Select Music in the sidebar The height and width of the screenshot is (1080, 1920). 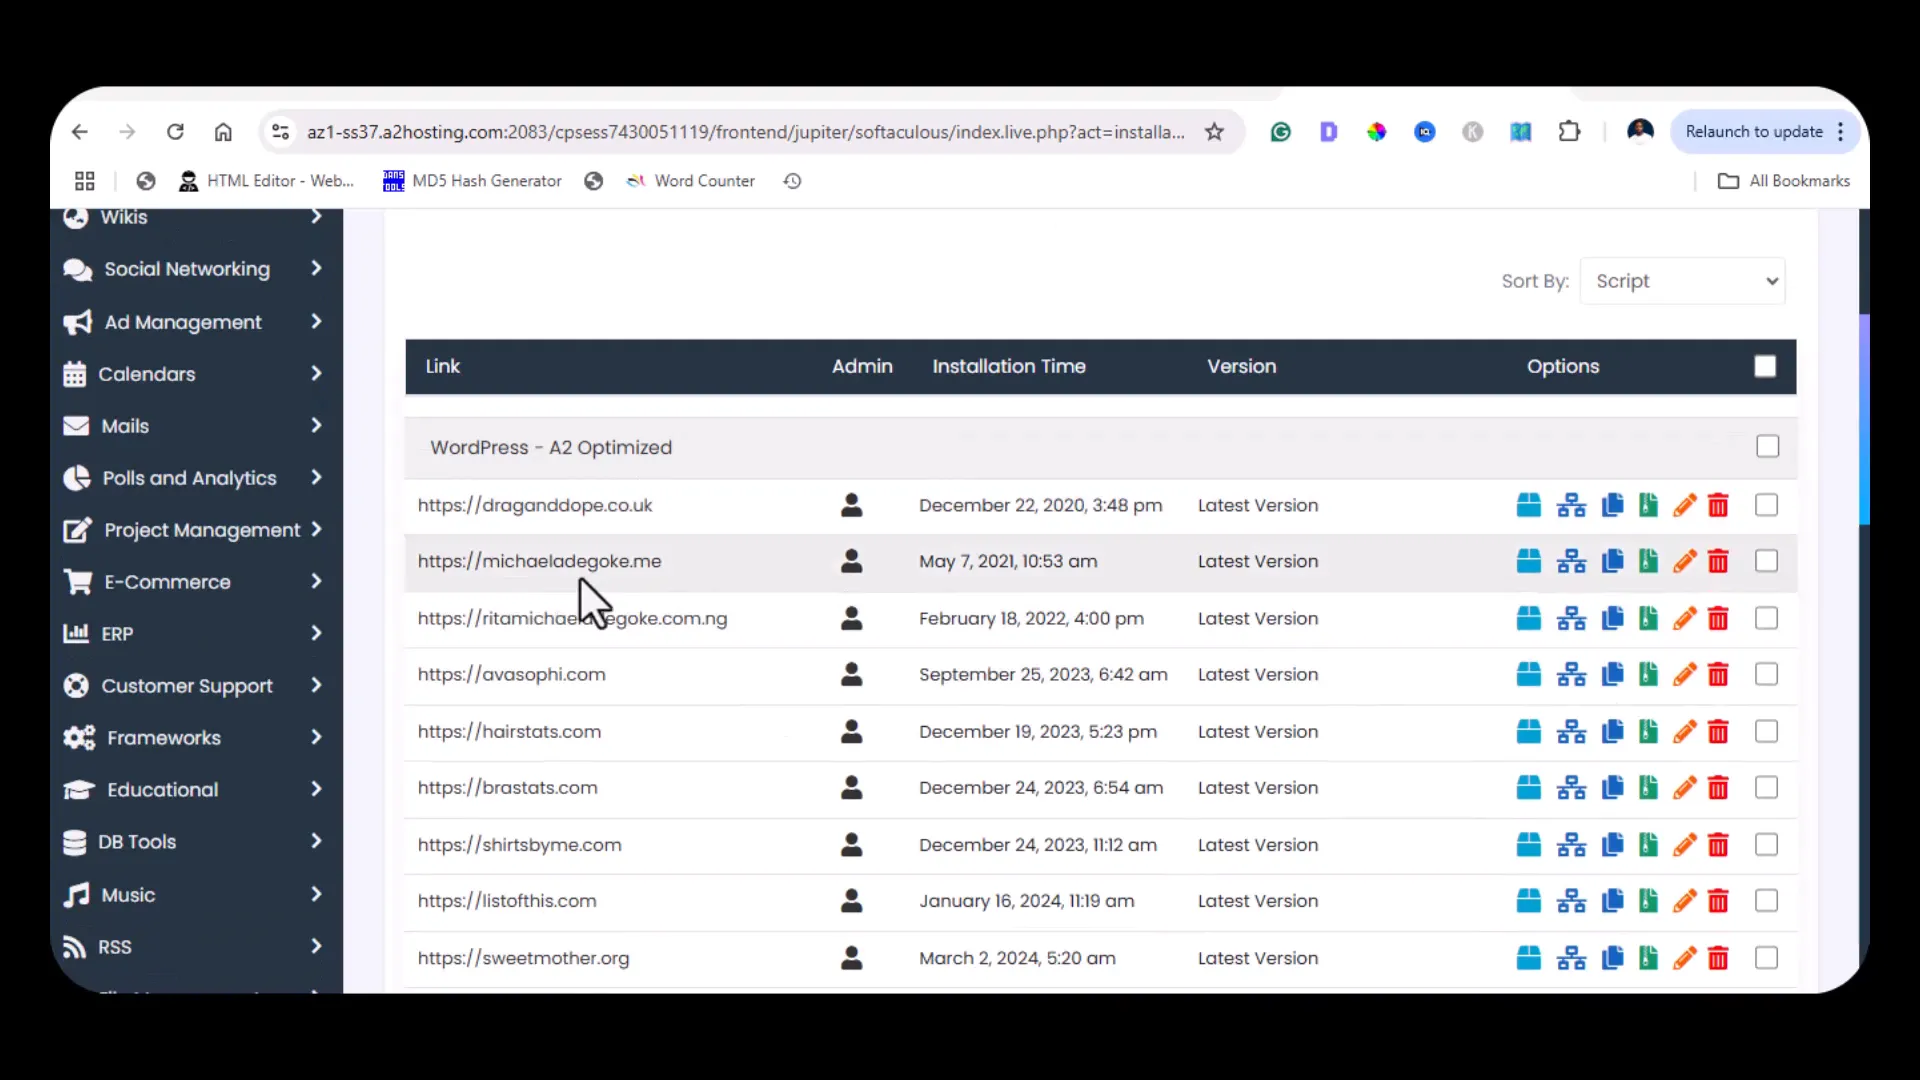pos(128,895)
